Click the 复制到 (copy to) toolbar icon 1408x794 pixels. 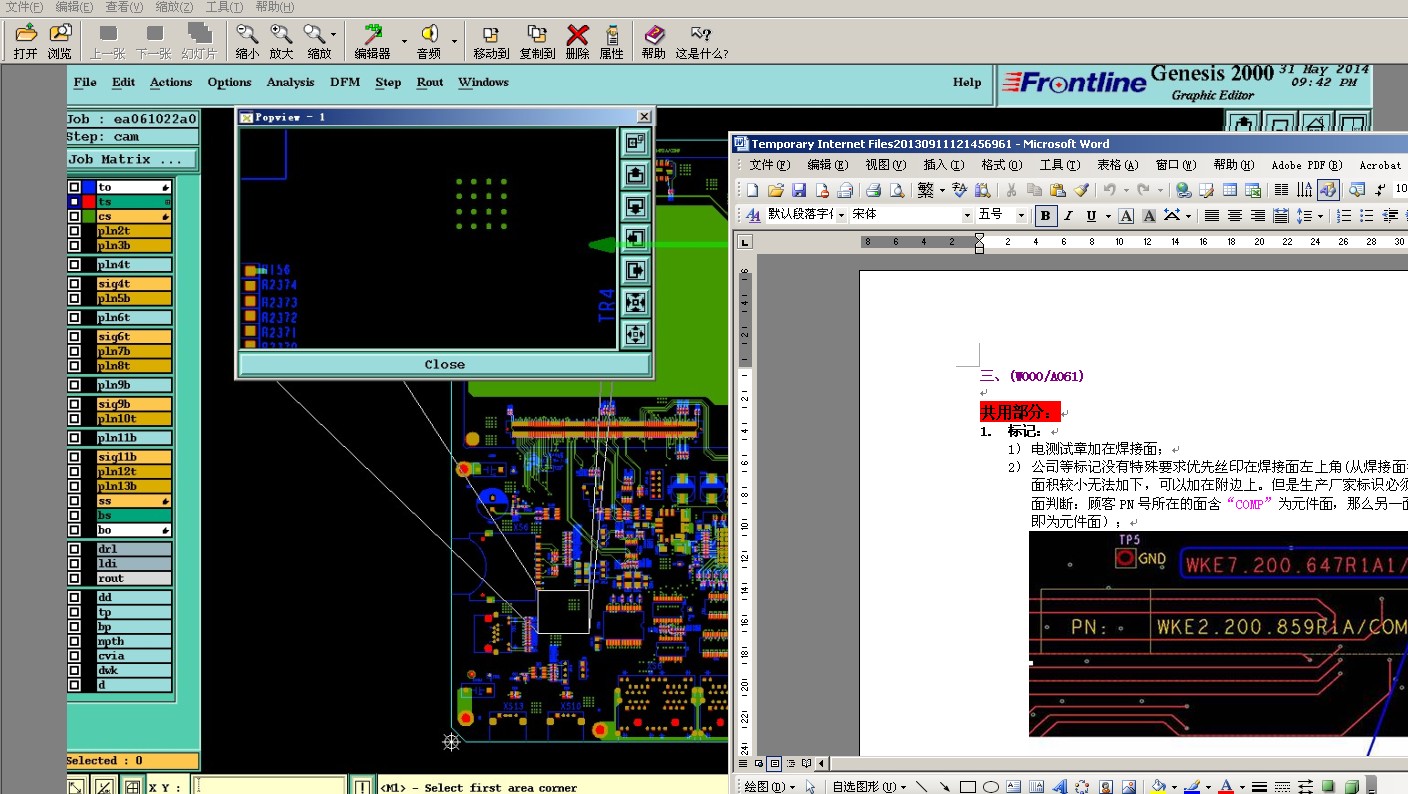pos(537,36)
